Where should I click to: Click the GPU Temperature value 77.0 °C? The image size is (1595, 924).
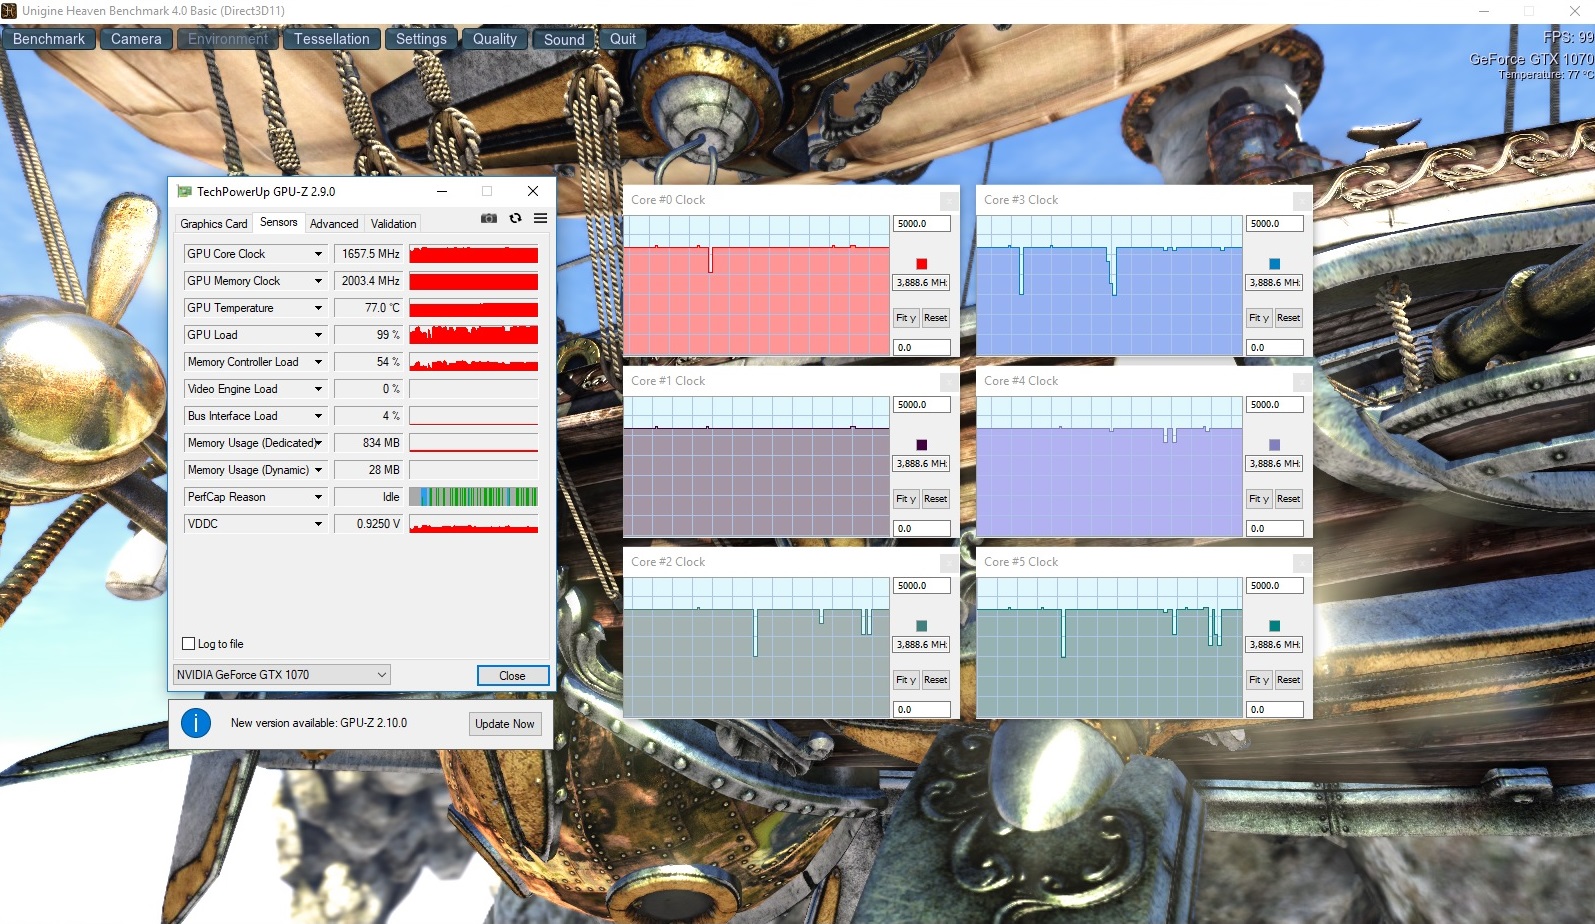pyautogui.click(x=369, y=308)
